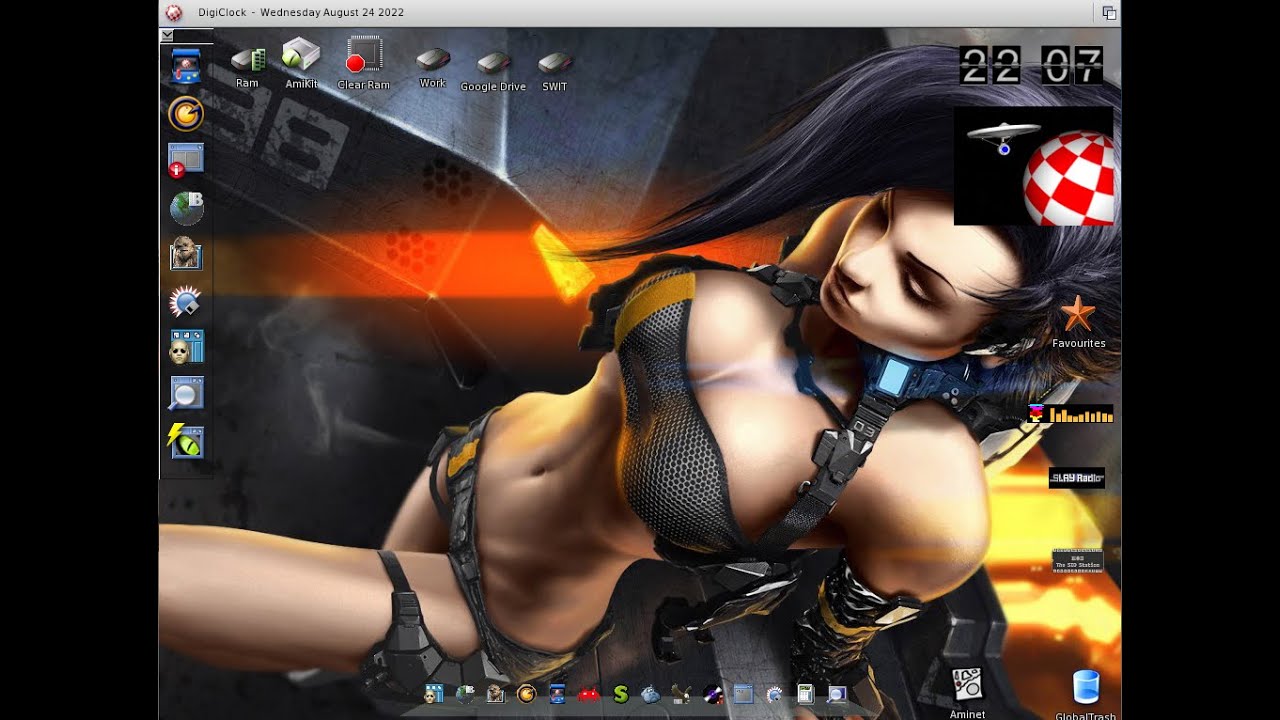Click the arcade cabinet icon in bottom dock
Viewport: 1280px width, 720px height.
click(x=557, y=694)
